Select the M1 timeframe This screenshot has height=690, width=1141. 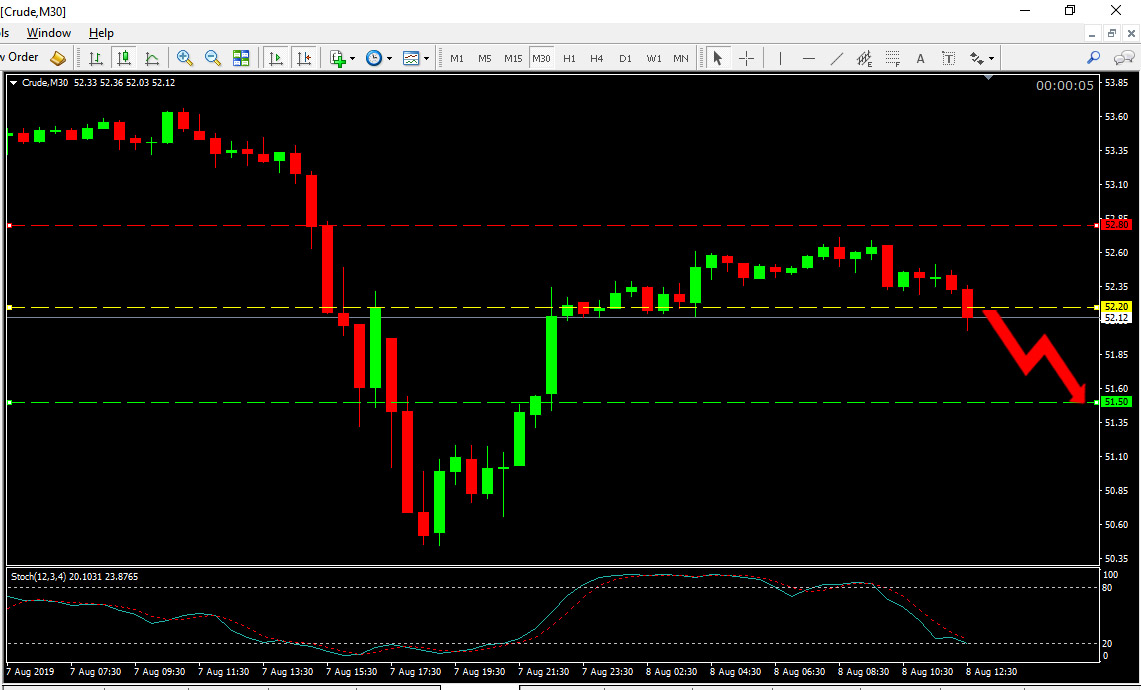tap(457, 58)
